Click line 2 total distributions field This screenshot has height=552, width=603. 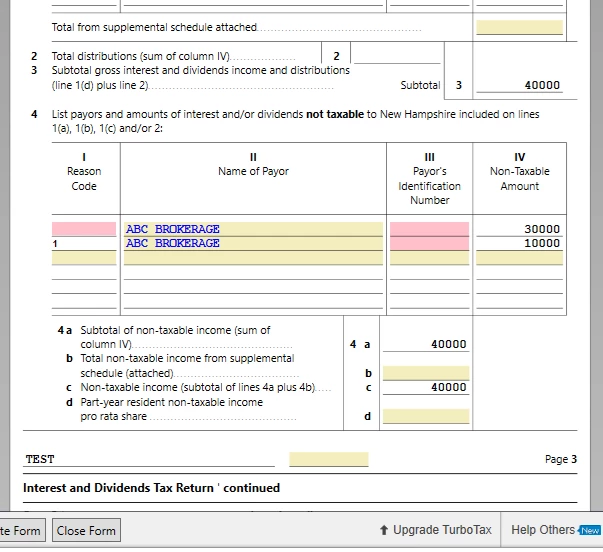397,56
